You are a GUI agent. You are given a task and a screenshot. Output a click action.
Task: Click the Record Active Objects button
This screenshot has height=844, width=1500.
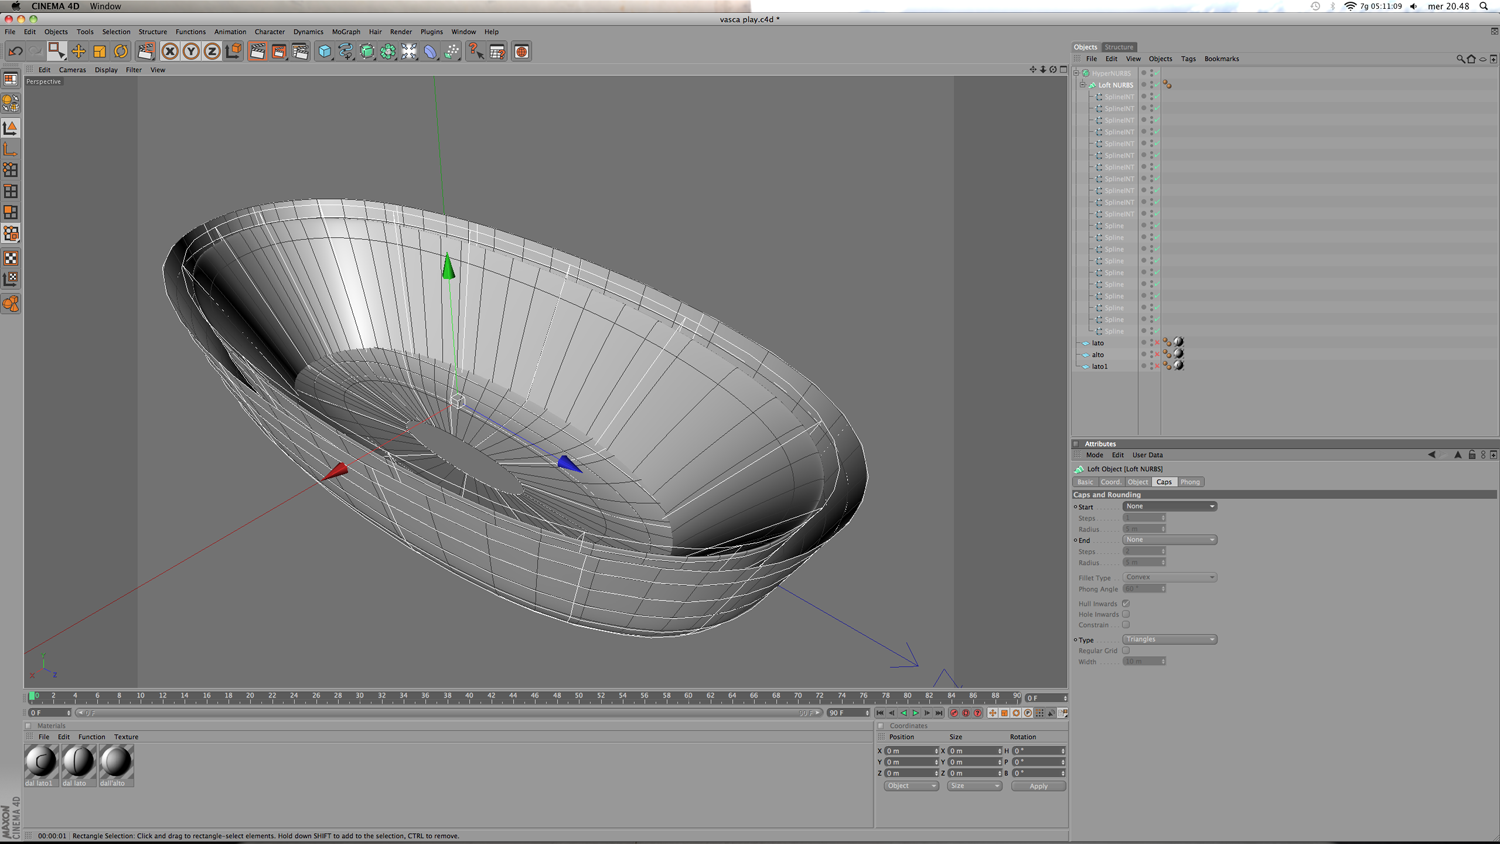tap(954, 713)
